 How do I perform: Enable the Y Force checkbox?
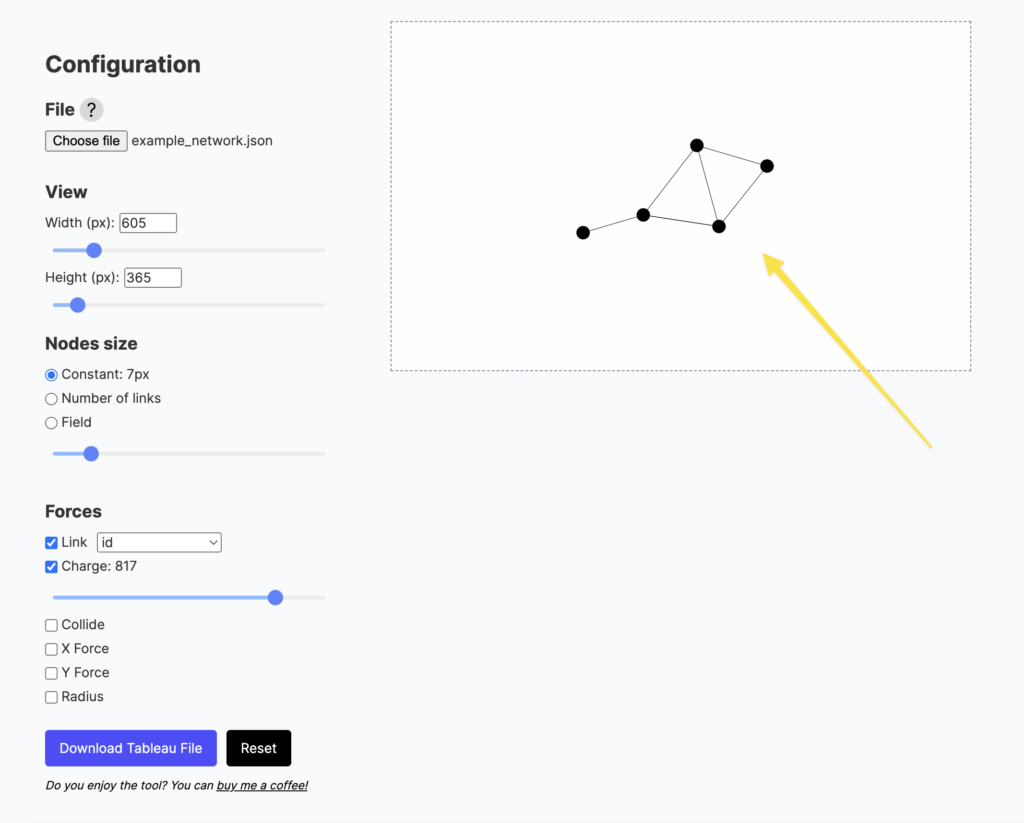(x=52, y=673)
